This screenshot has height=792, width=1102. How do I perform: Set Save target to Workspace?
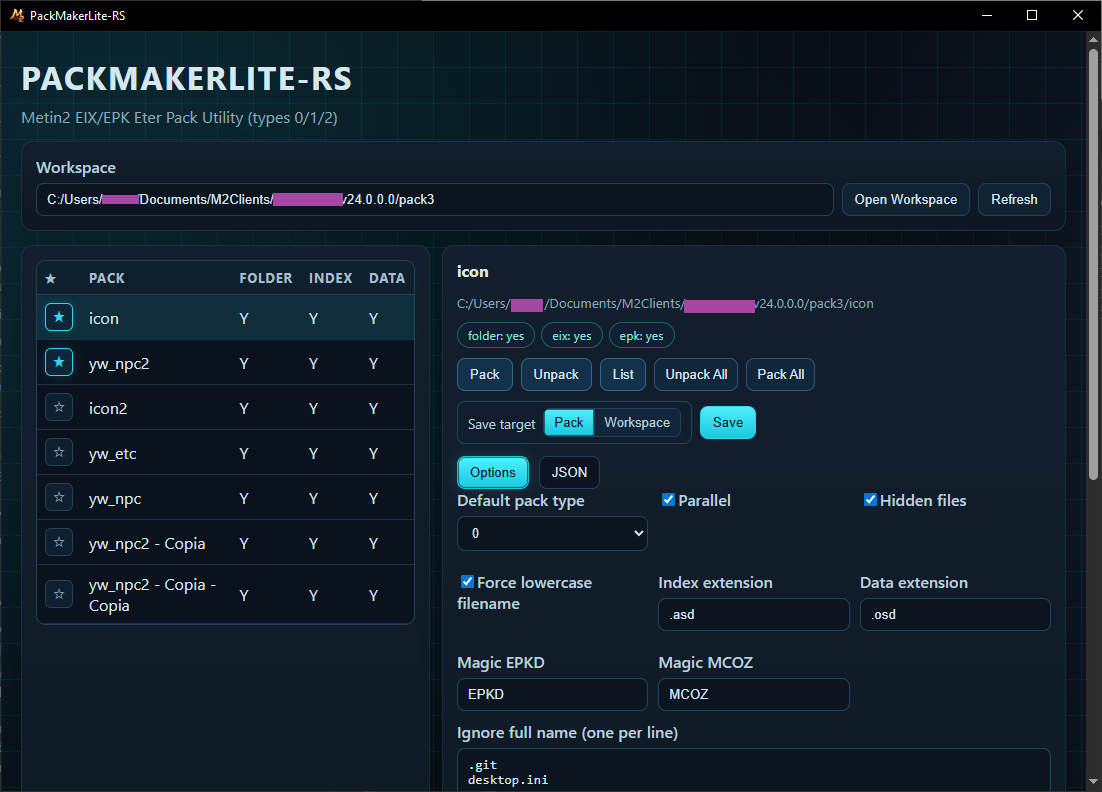pyautogui.click(x=636, y=422)
